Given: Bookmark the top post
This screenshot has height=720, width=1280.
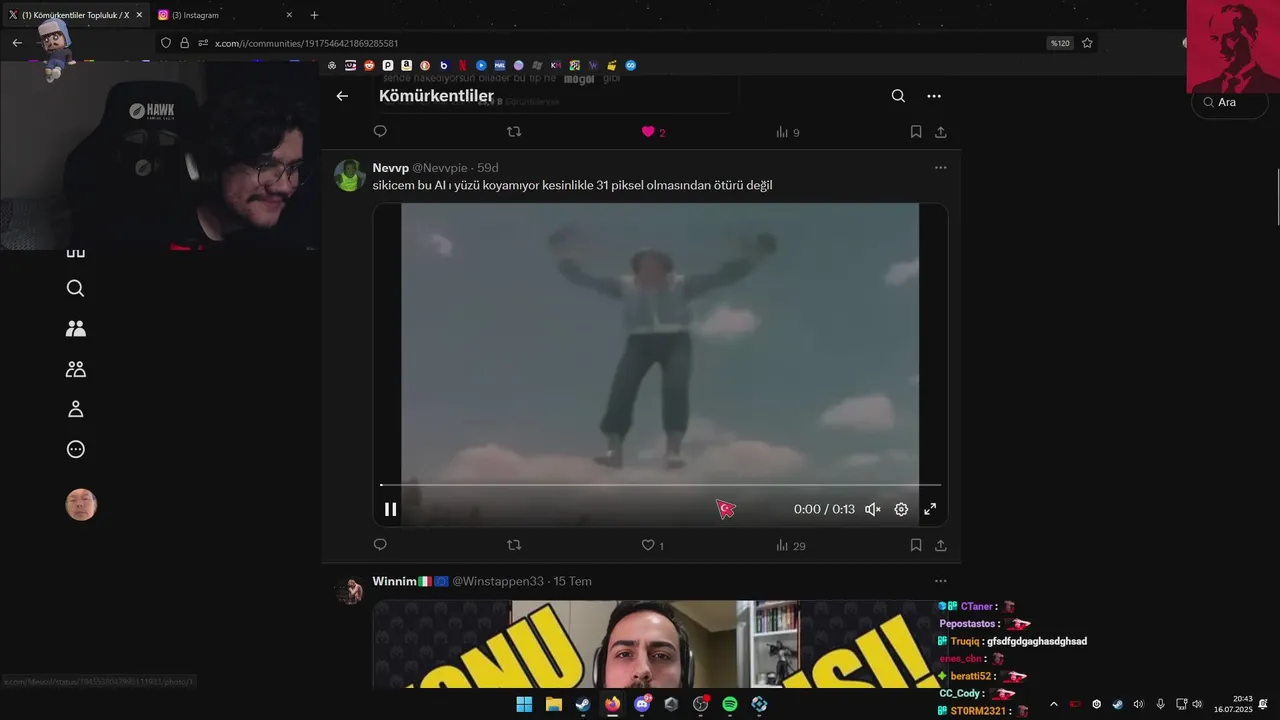Looking at the screenshot, I should 916,132.
